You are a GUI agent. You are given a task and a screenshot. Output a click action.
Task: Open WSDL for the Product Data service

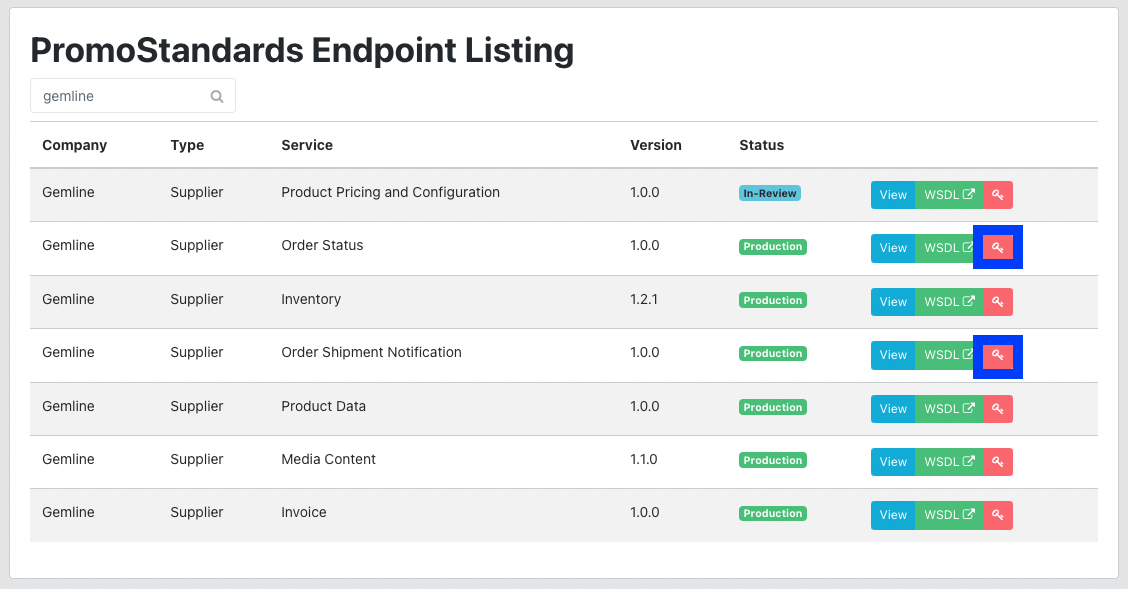click(x=949, y=409)
